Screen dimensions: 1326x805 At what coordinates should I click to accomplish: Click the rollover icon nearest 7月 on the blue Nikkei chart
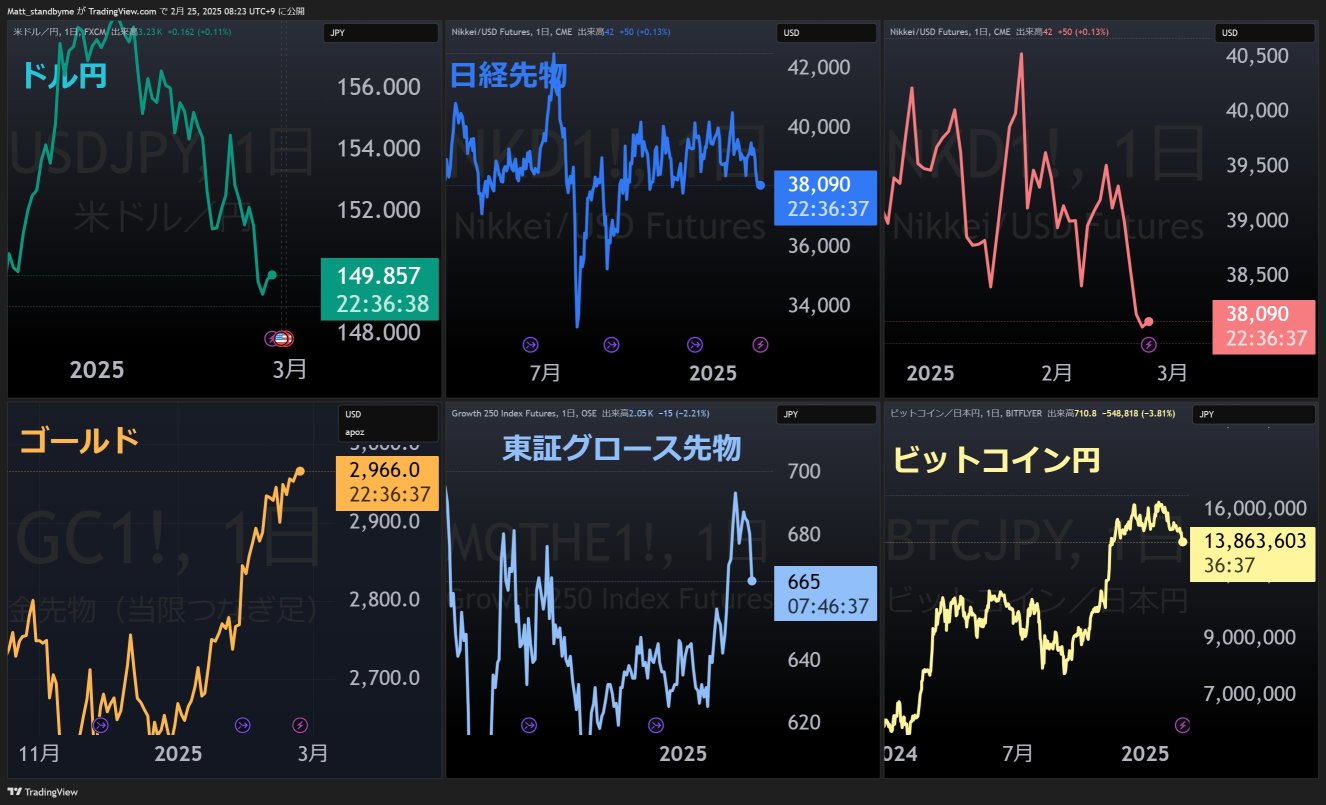[x=530, y=344]
